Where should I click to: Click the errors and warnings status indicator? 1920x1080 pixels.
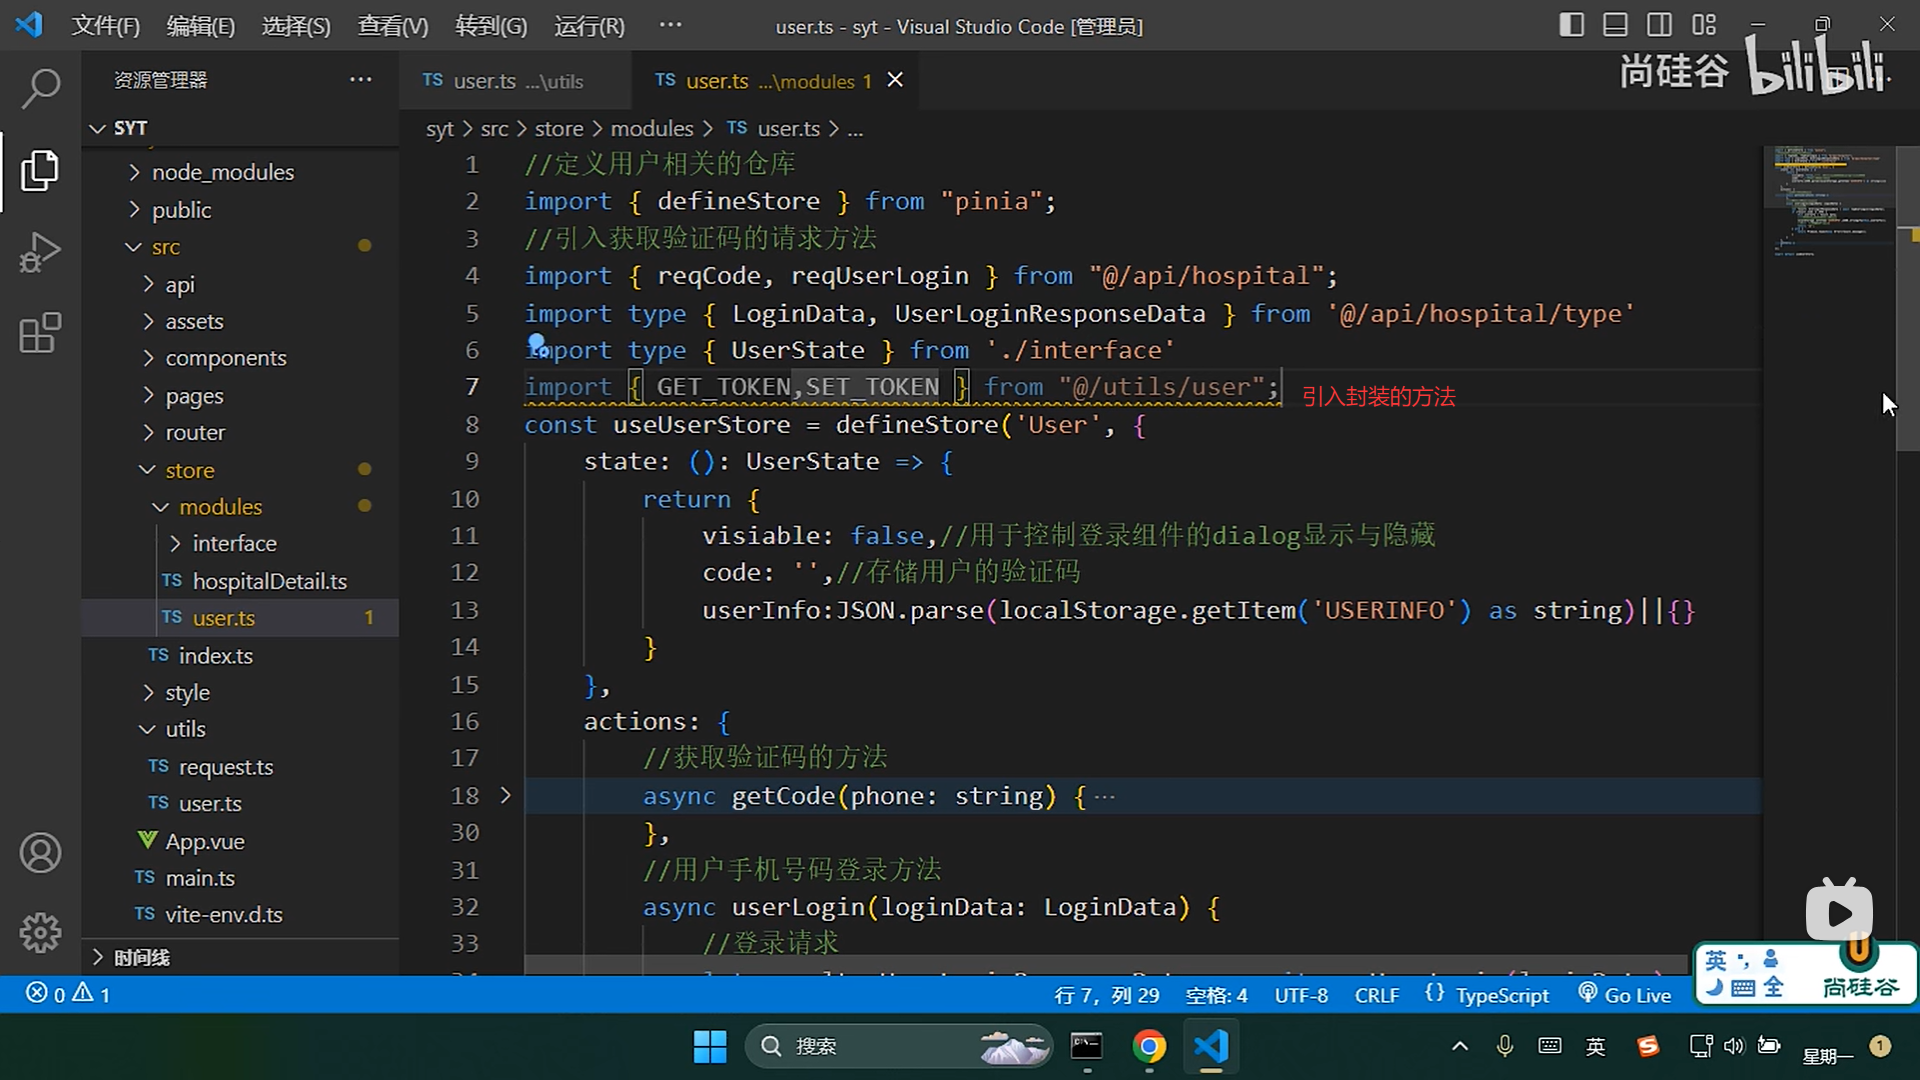tap(68, 994)
